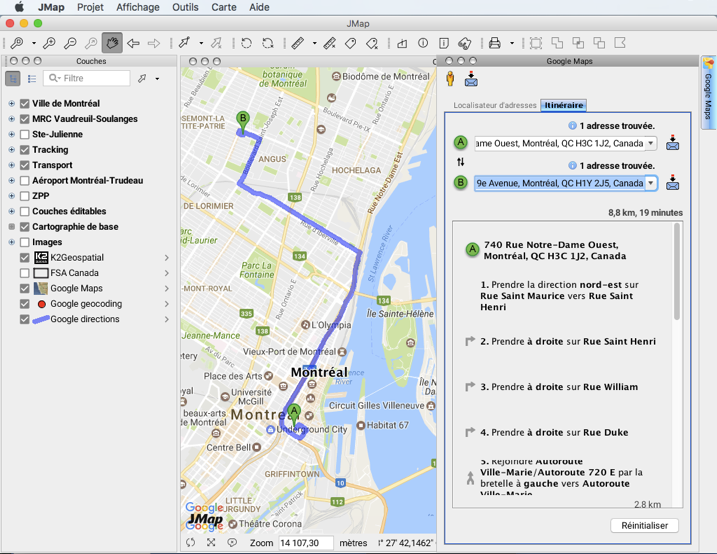Pick address A from map icon

672,143
